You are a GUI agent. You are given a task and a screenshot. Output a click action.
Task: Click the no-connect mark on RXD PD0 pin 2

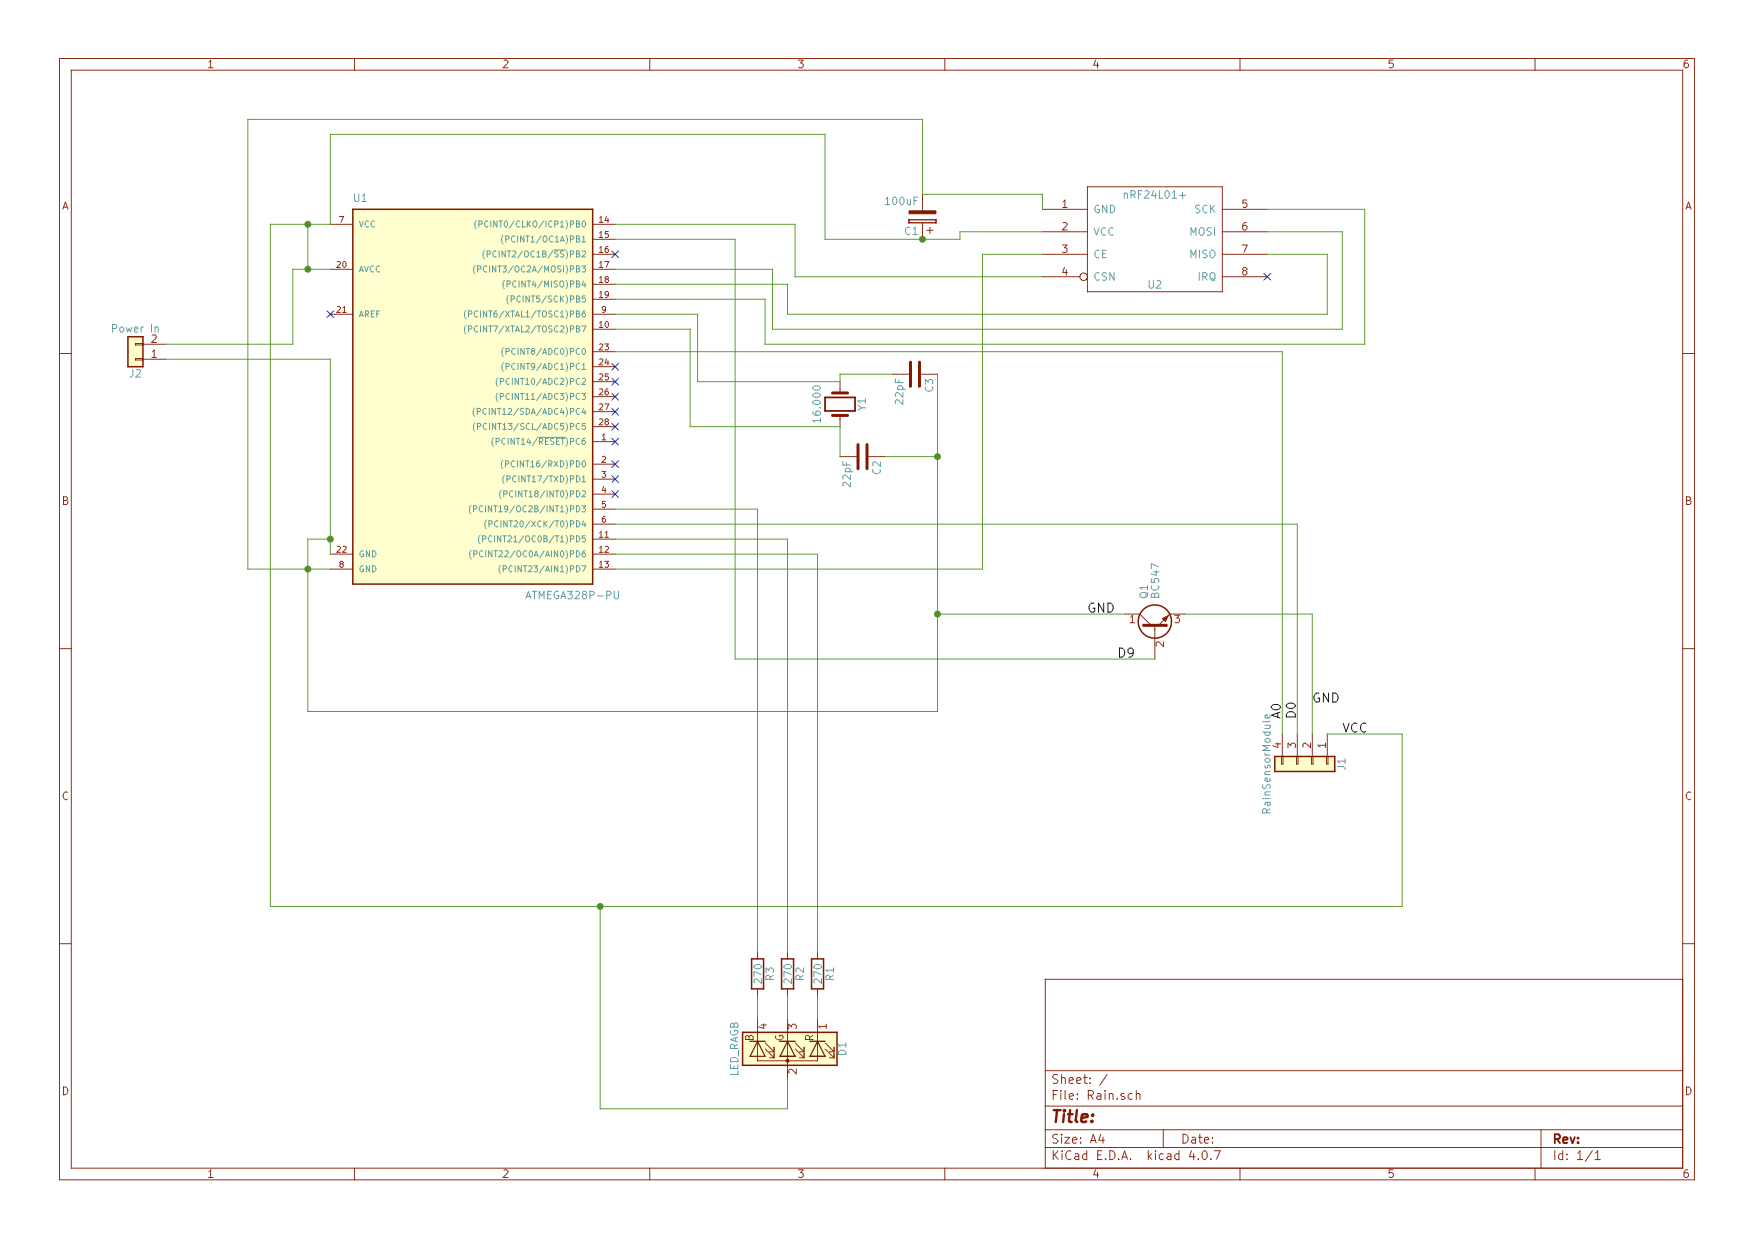[x=615, y=464]
